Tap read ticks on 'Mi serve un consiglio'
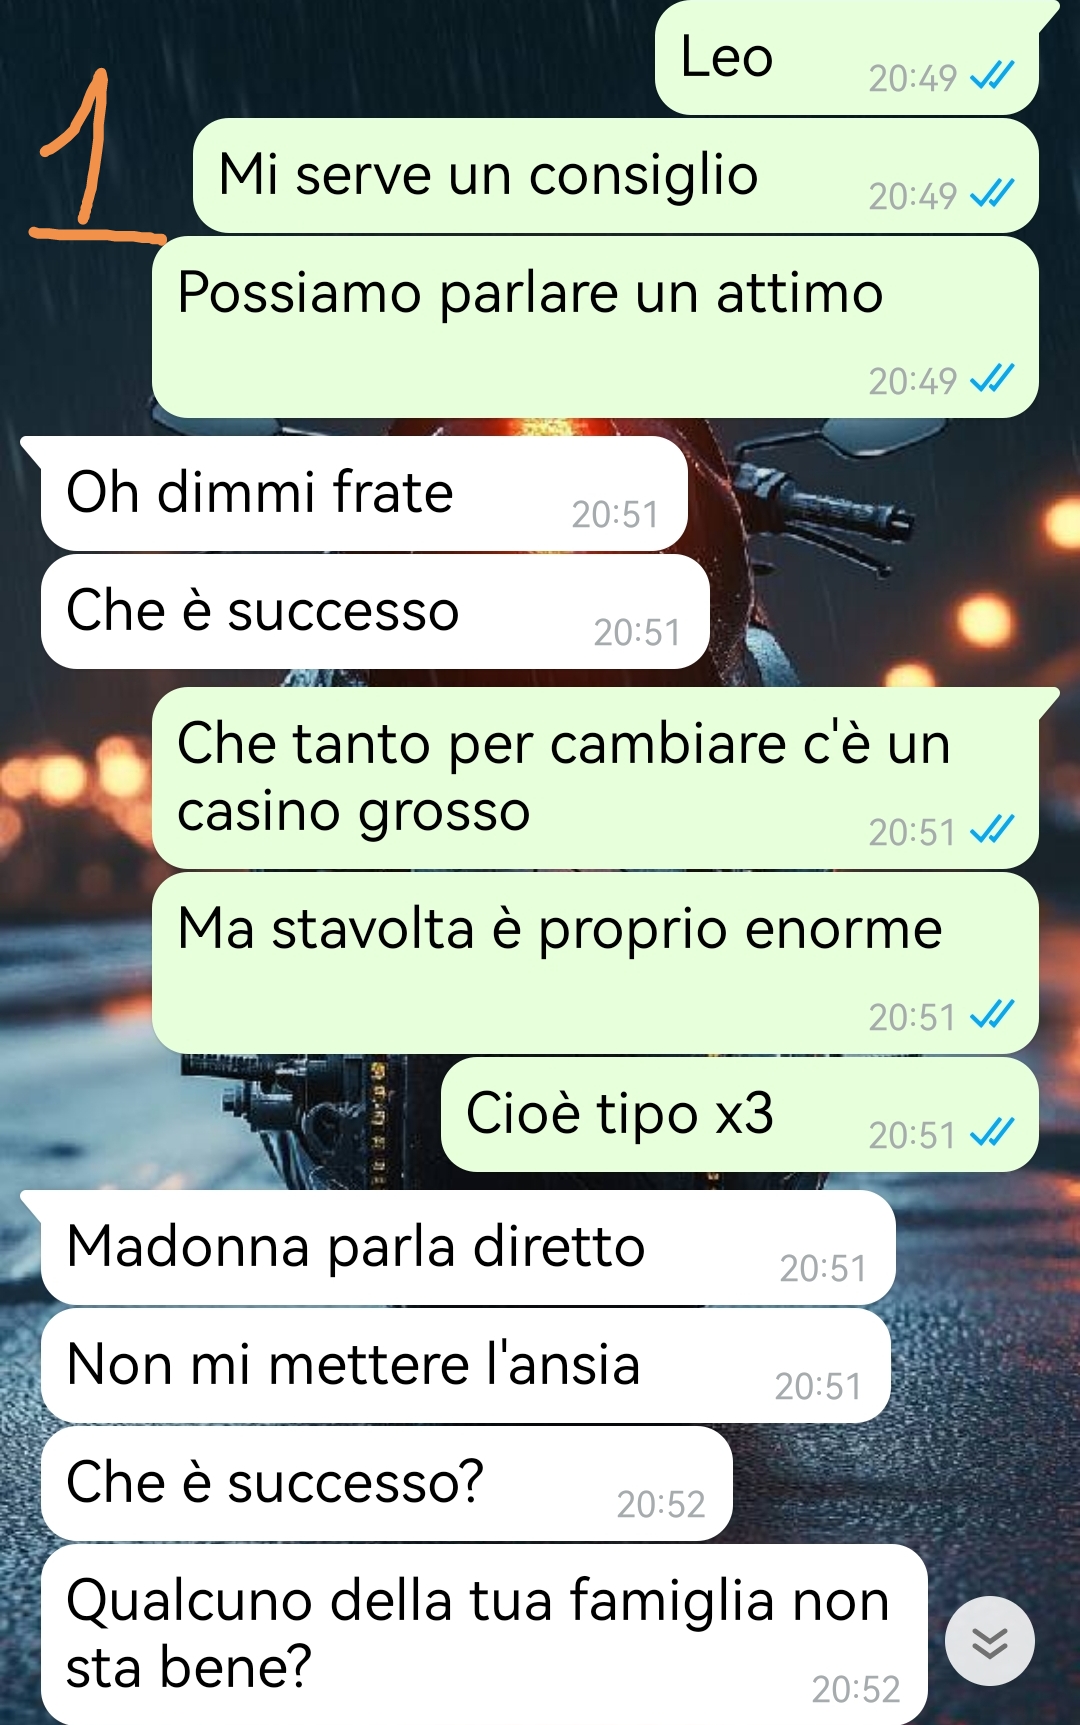 (992, 194)
